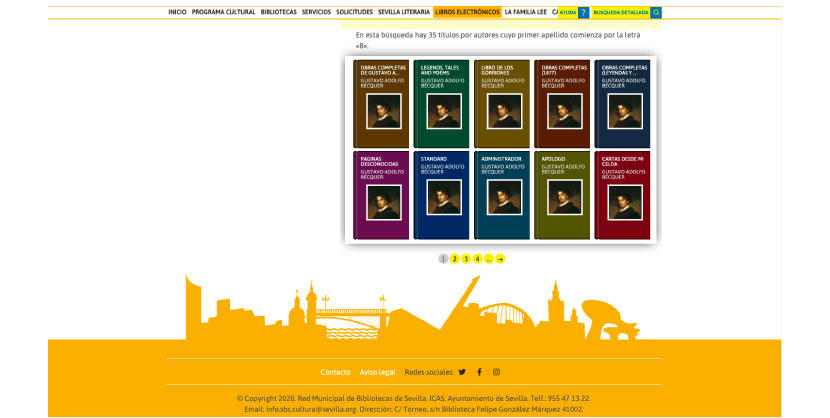Select the Libros Electrónicos tab
The image size is (830, 418).
click(467, 12)
